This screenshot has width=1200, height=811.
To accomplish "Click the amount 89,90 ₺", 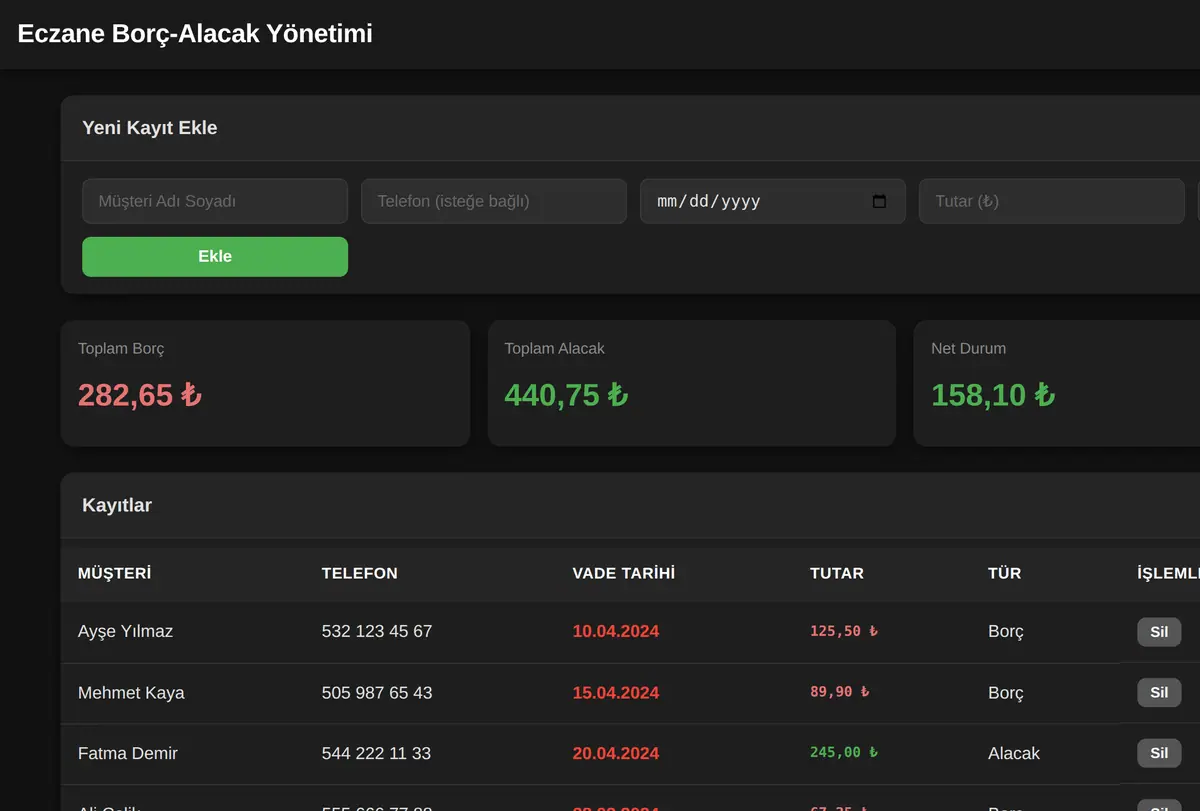I will pyautogui.click(x=840, y=692).
